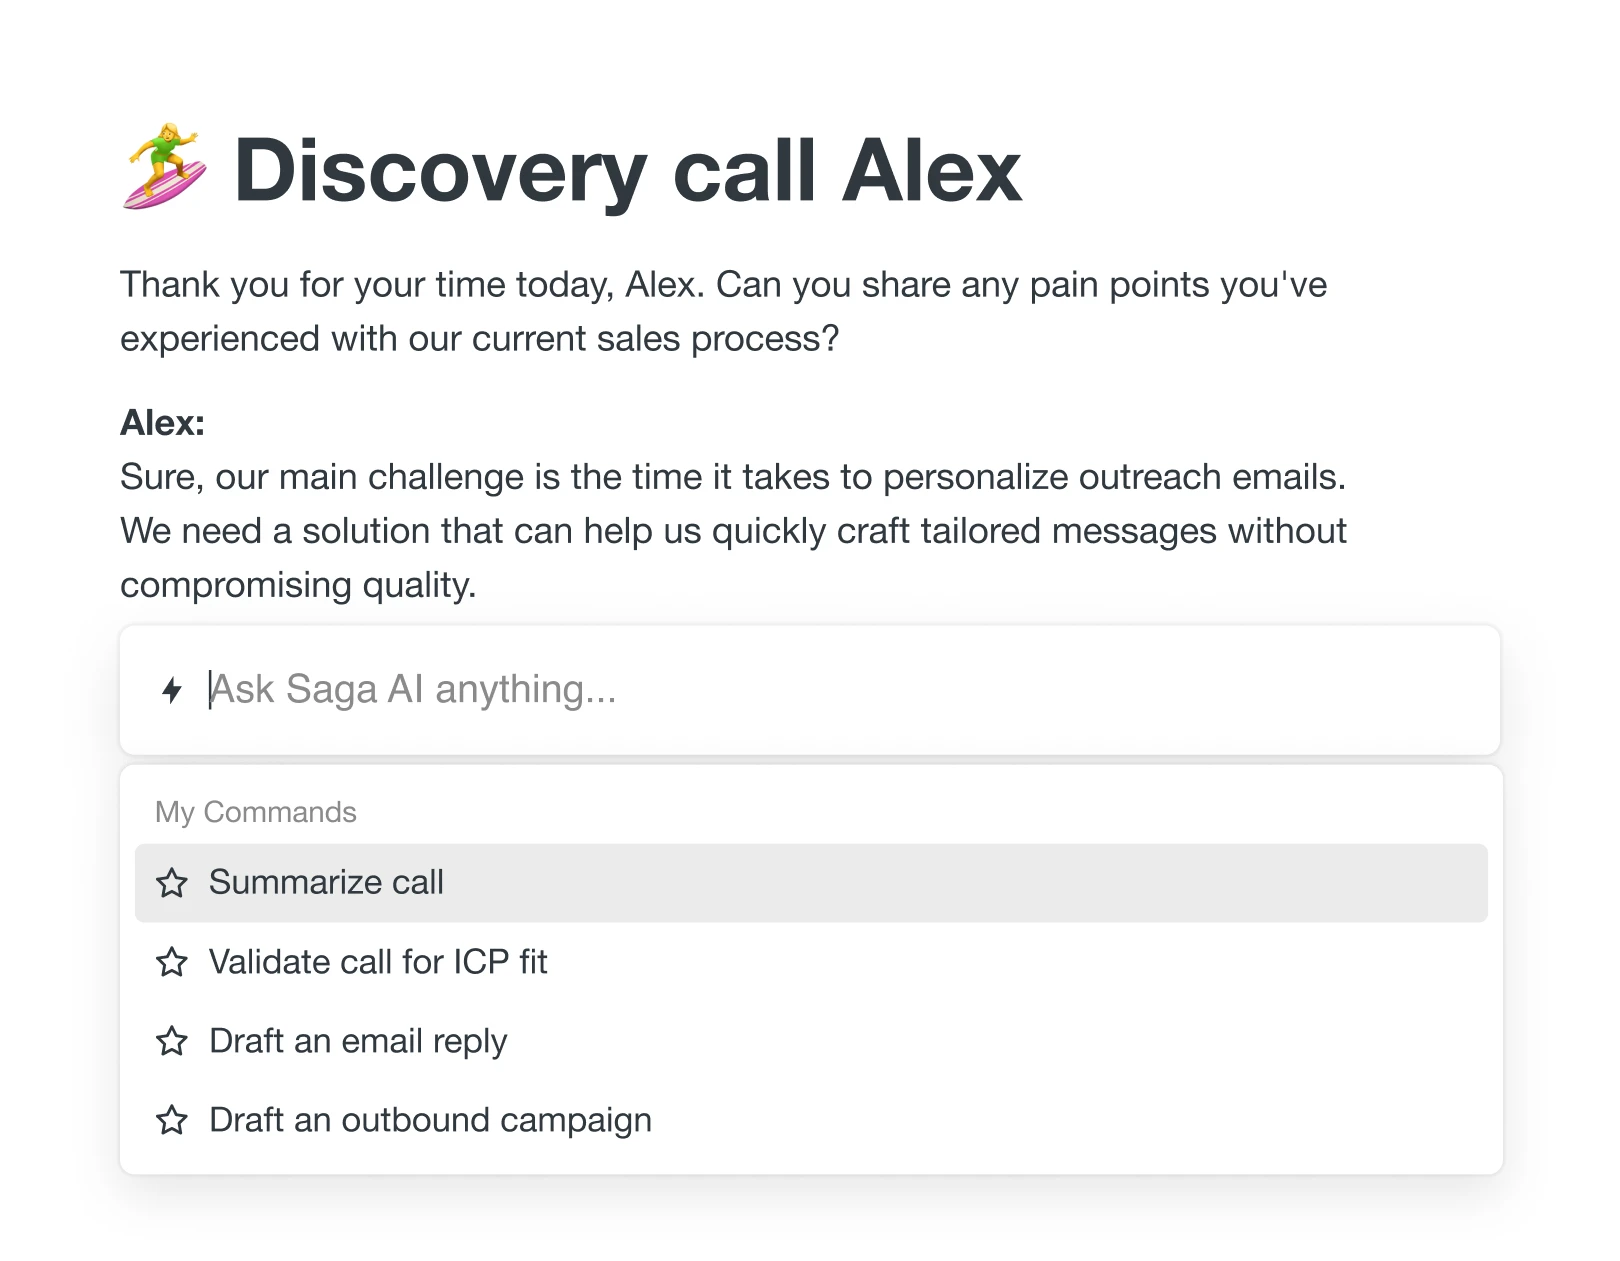Click the line starting 'Thank you for your time'
Screen dimensions: 1620x1261
pos(723,285)
